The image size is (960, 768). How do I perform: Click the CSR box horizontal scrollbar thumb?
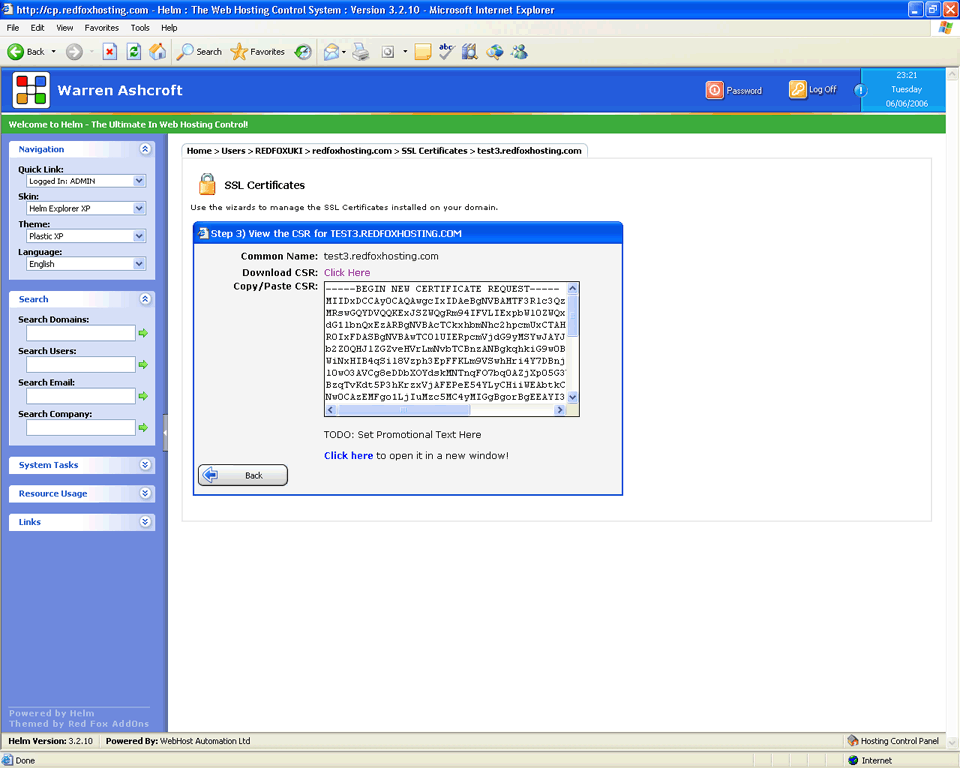click(404, 410)
